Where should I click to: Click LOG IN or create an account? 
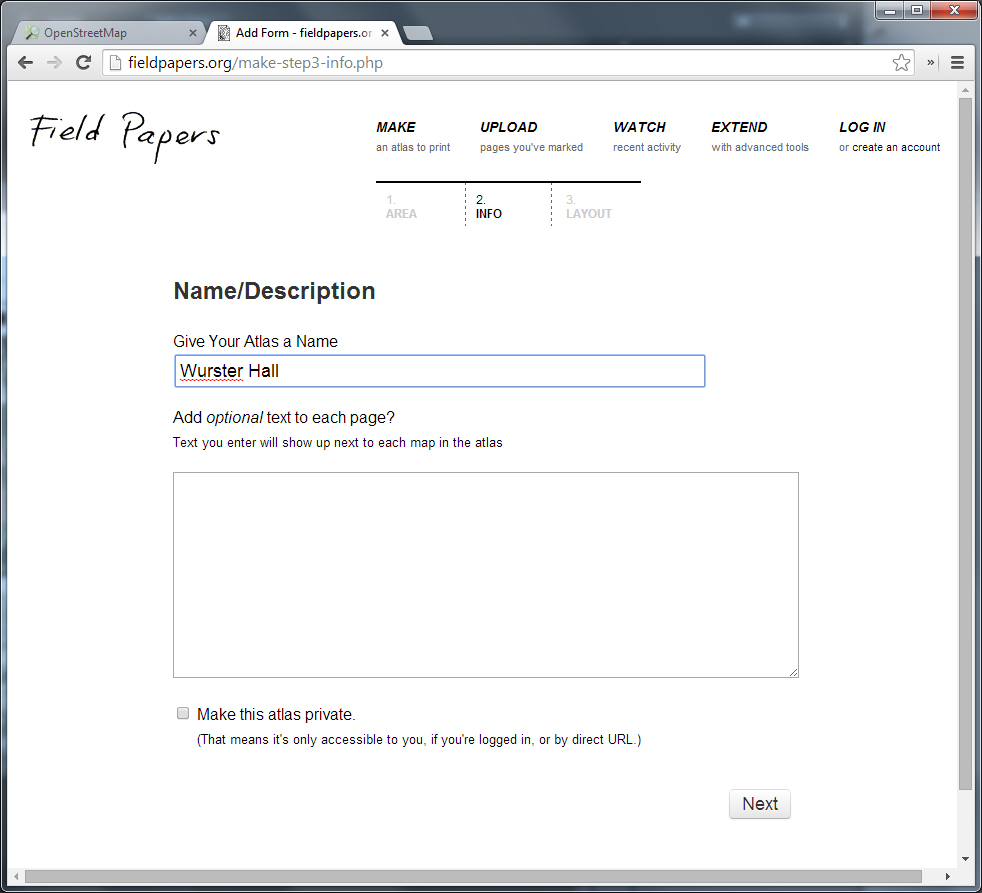(x=889, y=137)
